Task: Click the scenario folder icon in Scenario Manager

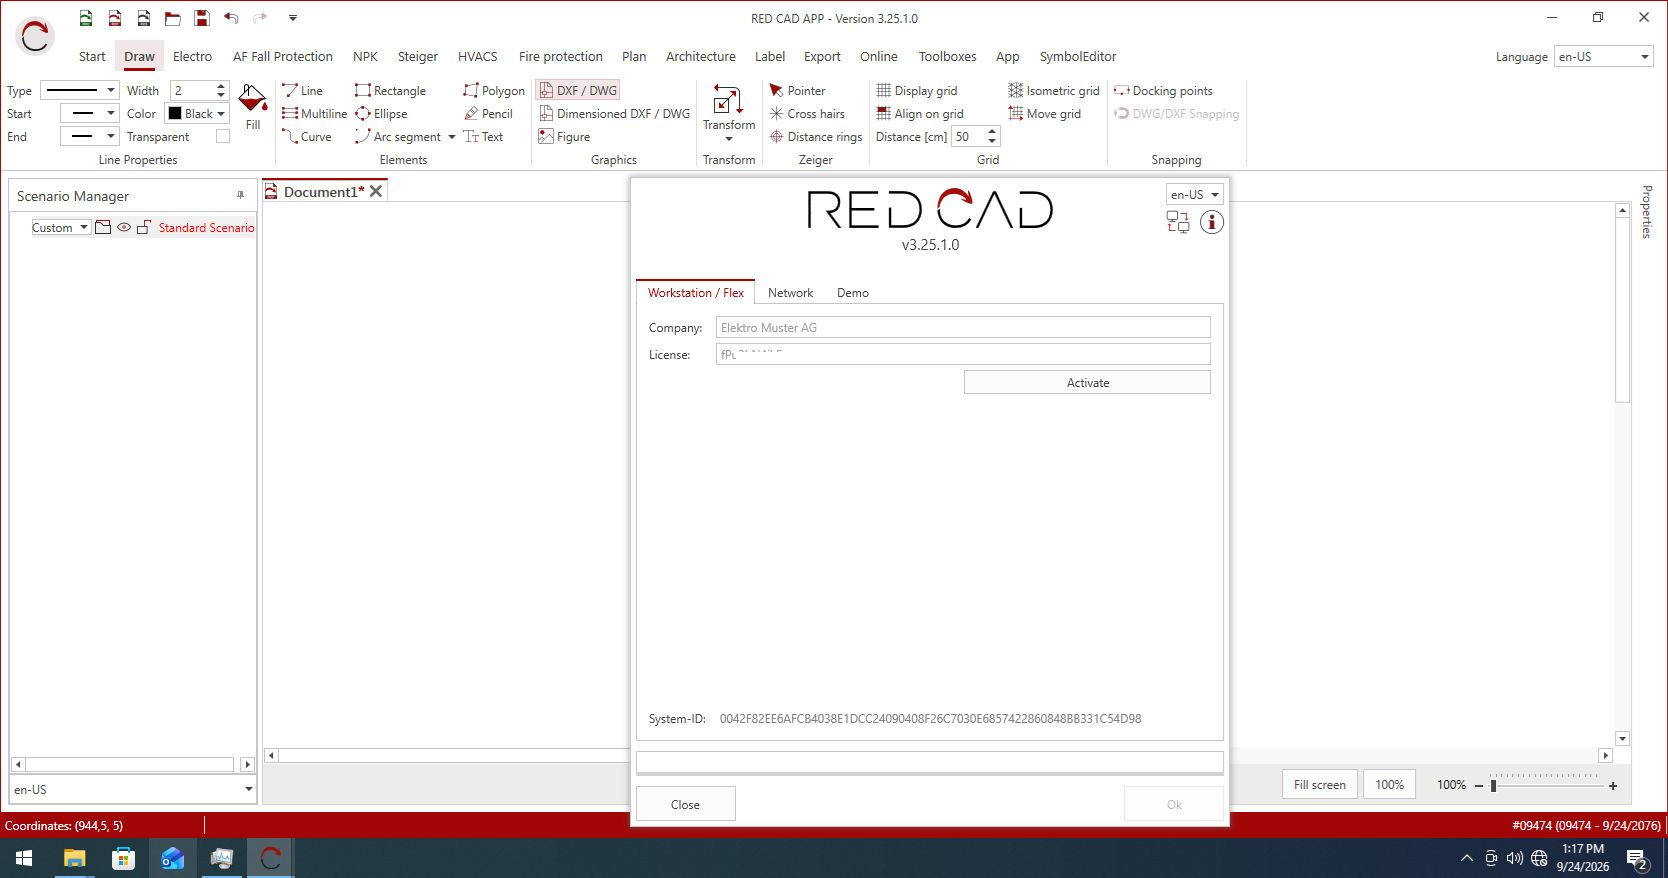Action: [x=103, y=227]
